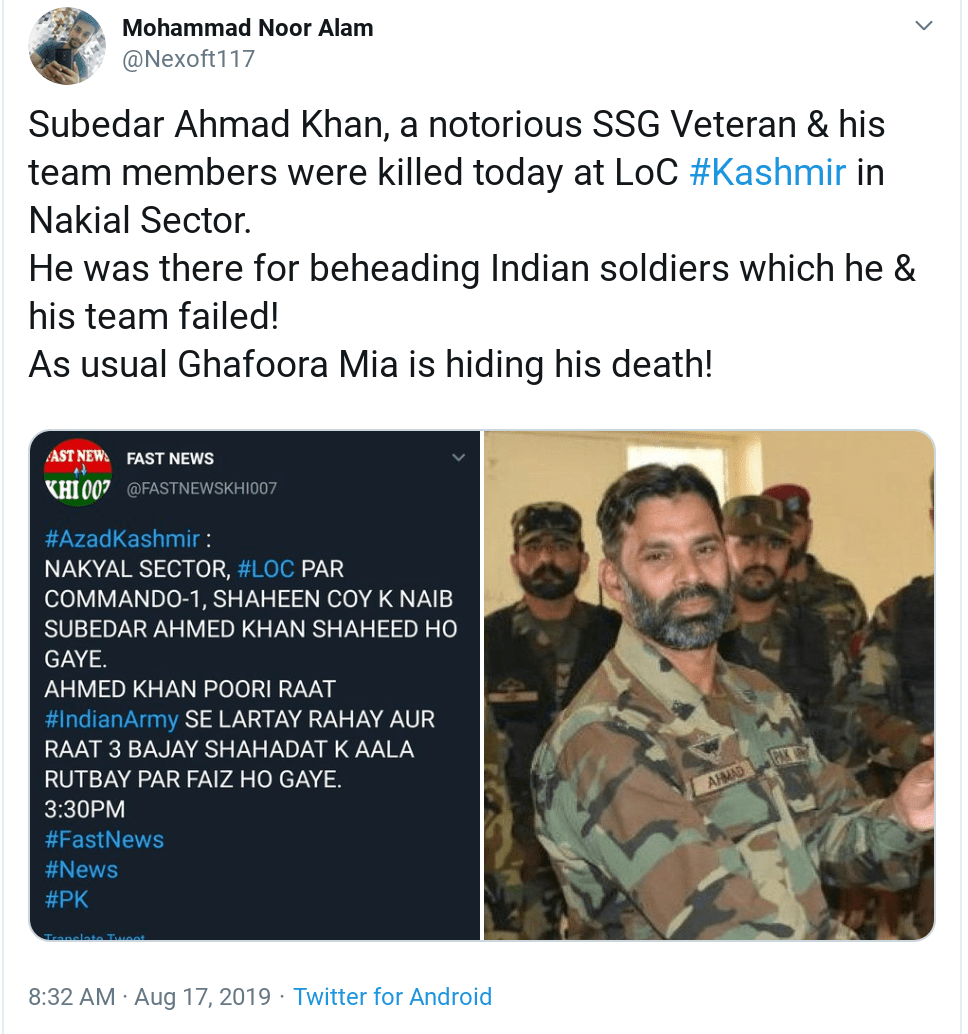Click the partially visible Translate Tweet link

click(95, 937)
